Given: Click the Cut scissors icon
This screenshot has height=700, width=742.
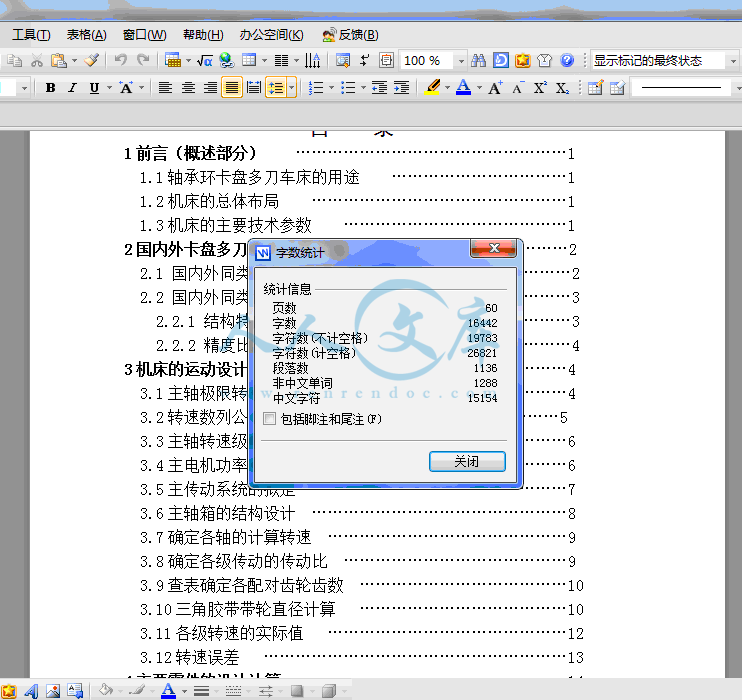Looking at the screenshot, I should coord(36,61).
